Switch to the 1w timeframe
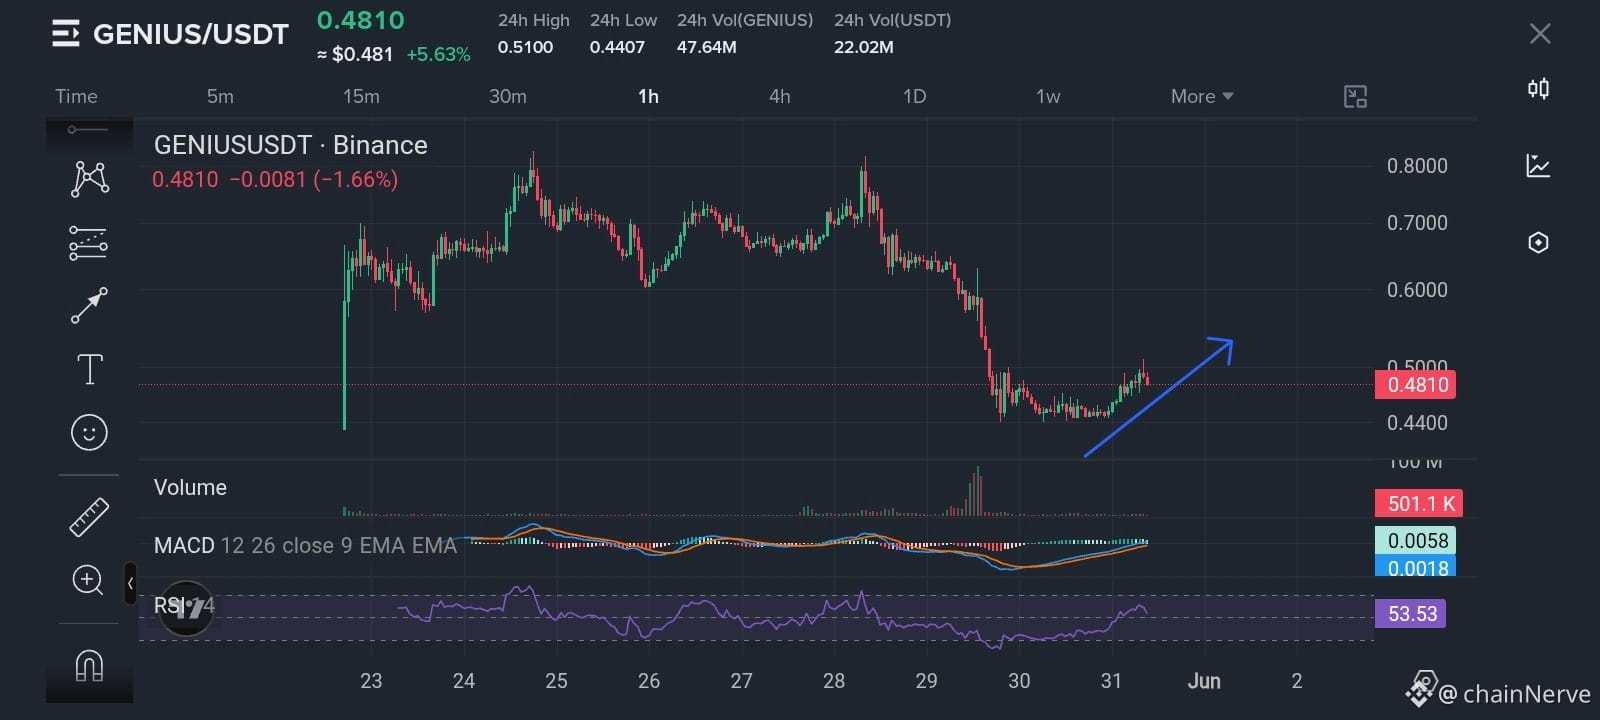1600x720 pixels. pyautogui.click(x=1048, y=97)
